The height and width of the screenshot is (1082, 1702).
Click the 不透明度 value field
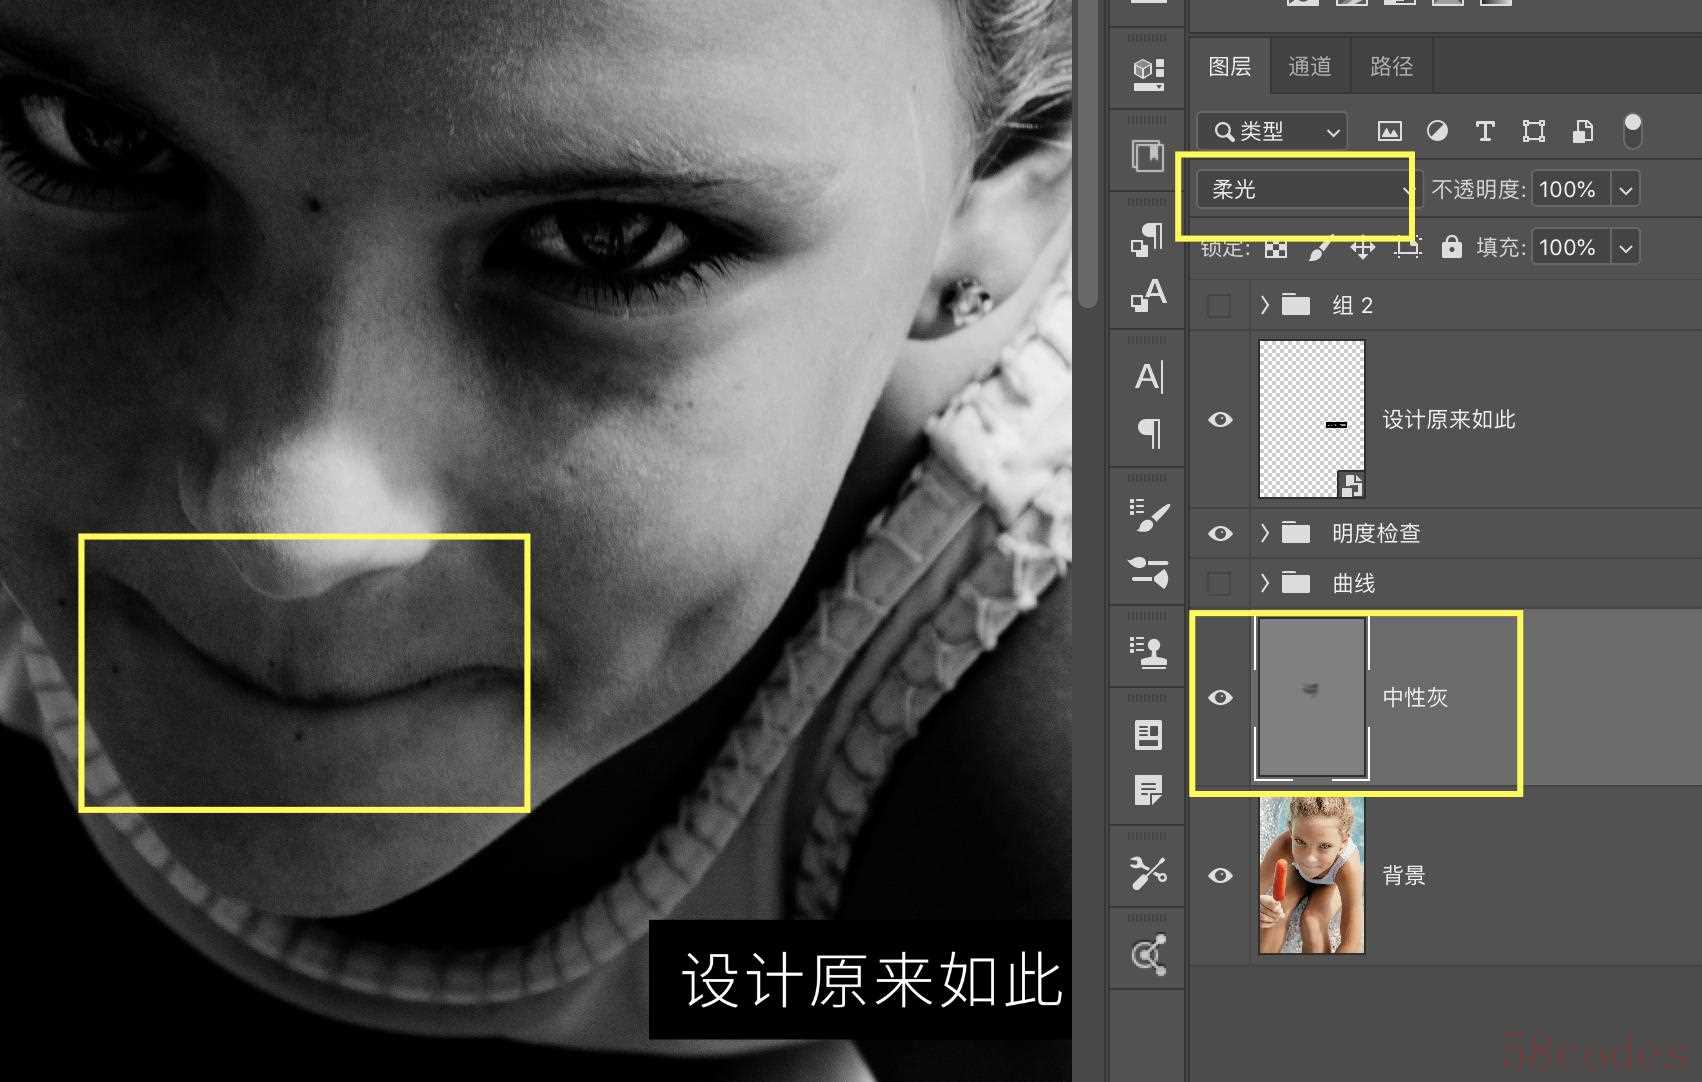pyautogui.click(x=1569, y=189)
